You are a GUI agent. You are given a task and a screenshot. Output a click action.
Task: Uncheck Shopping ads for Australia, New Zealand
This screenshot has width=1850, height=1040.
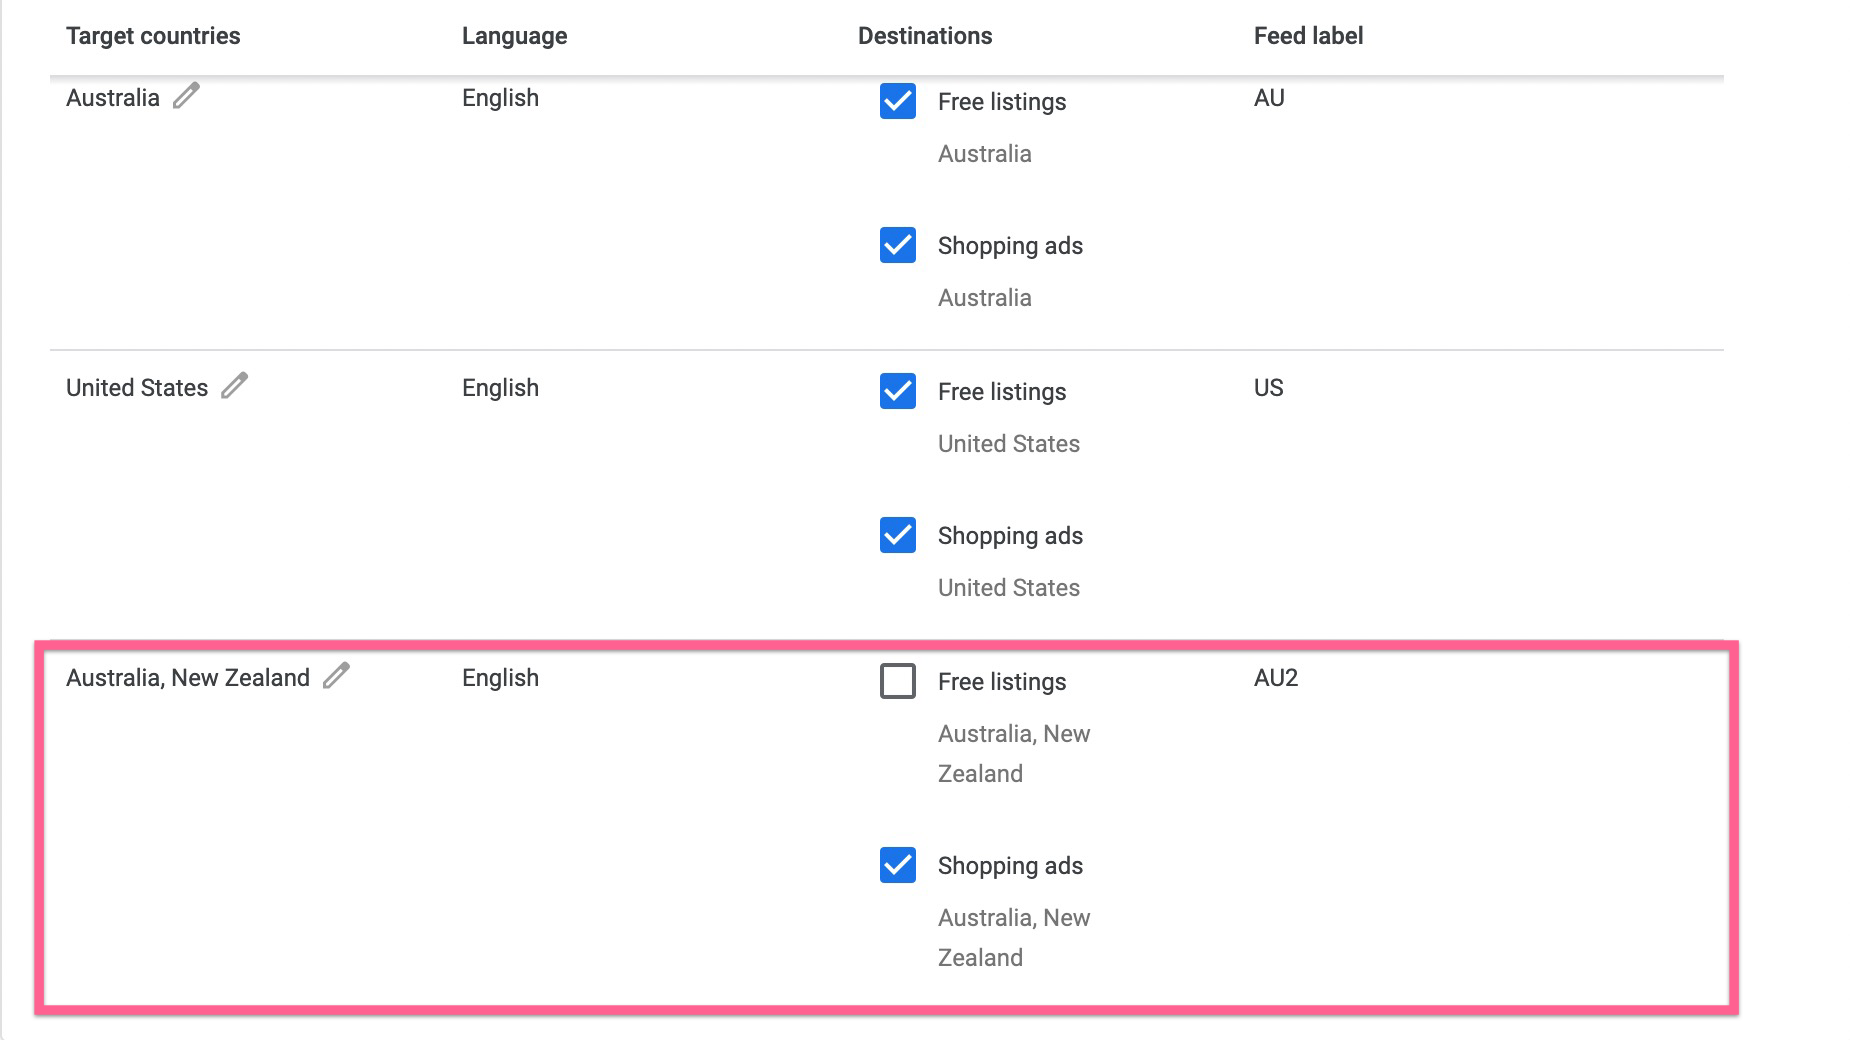[898, 865]
